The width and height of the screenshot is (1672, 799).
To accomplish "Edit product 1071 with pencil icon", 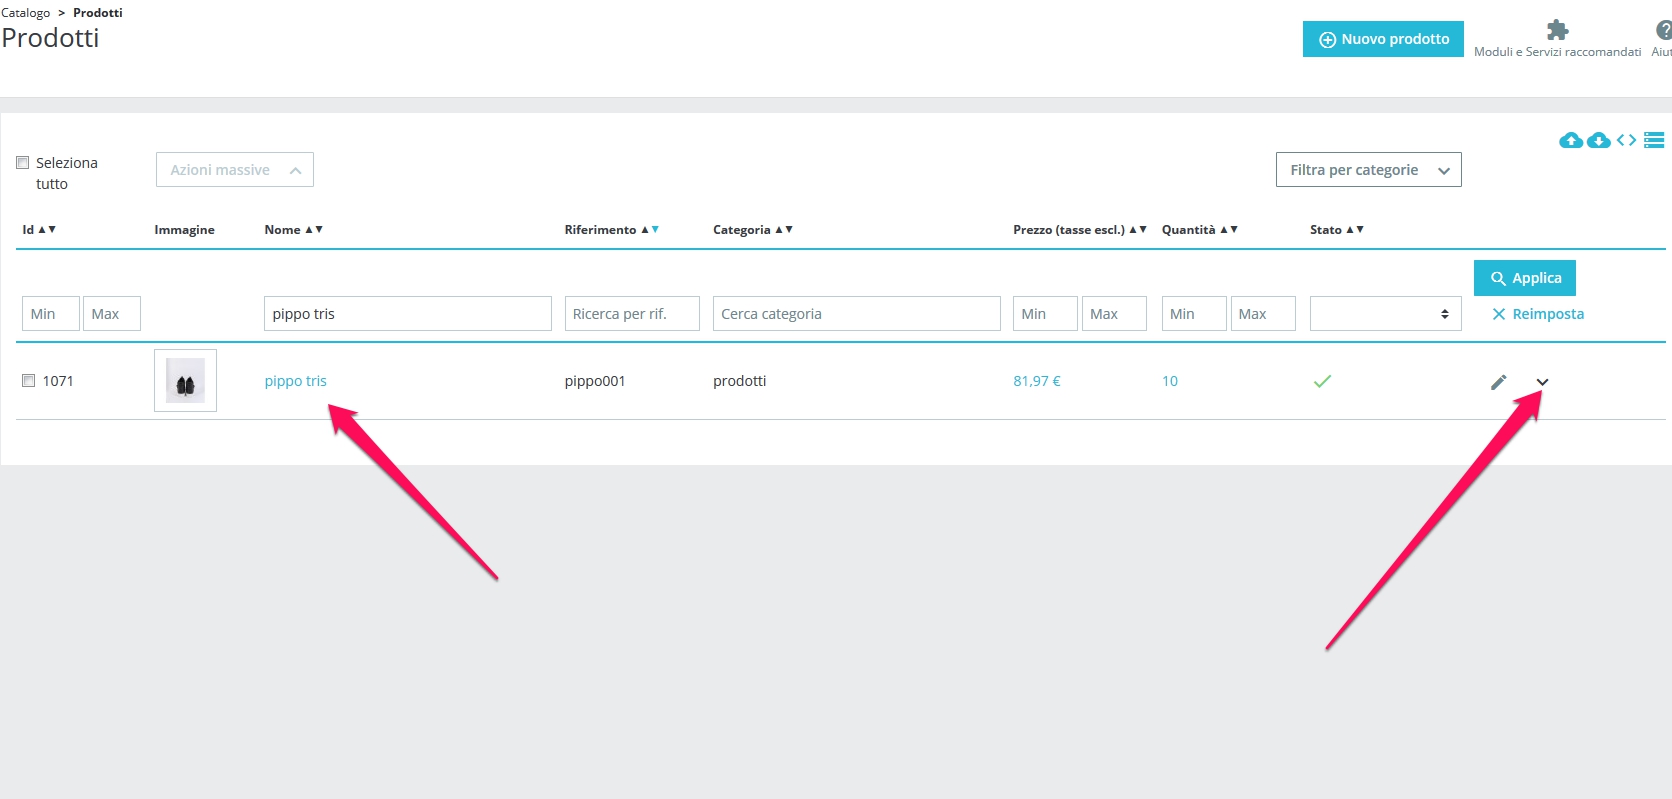I will click(x=1498, y=382).
